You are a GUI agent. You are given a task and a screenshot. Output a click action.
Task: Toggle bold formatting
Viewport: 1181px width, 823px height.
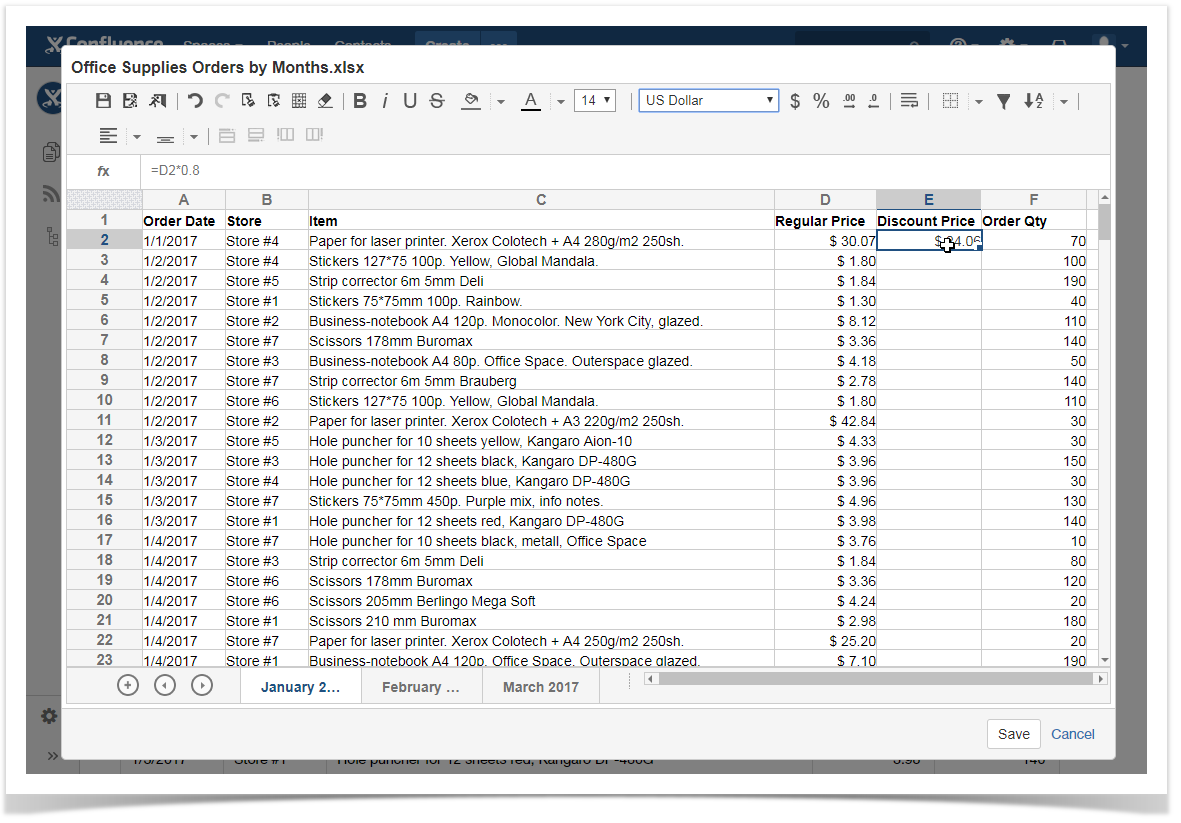coord(360,101)
